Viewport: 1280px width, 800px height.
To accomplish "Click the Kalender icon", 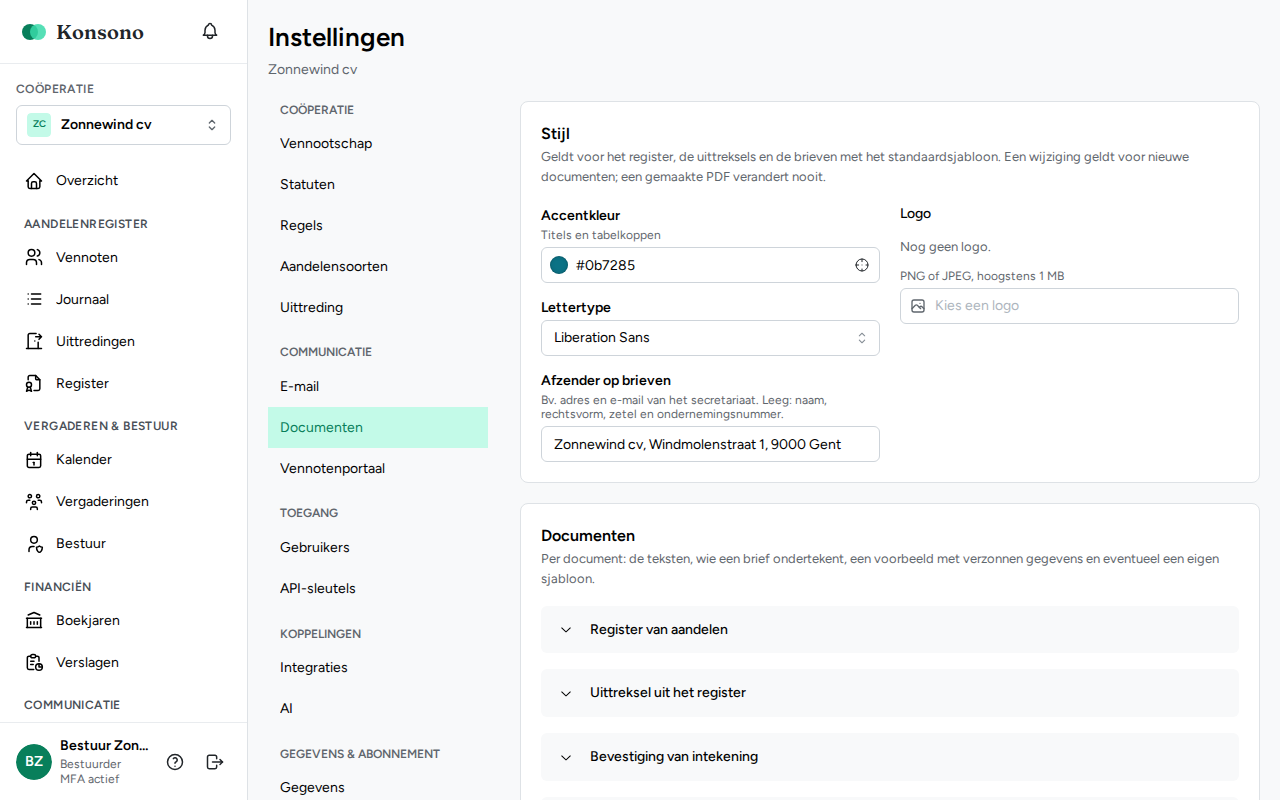I will point(34,460).
